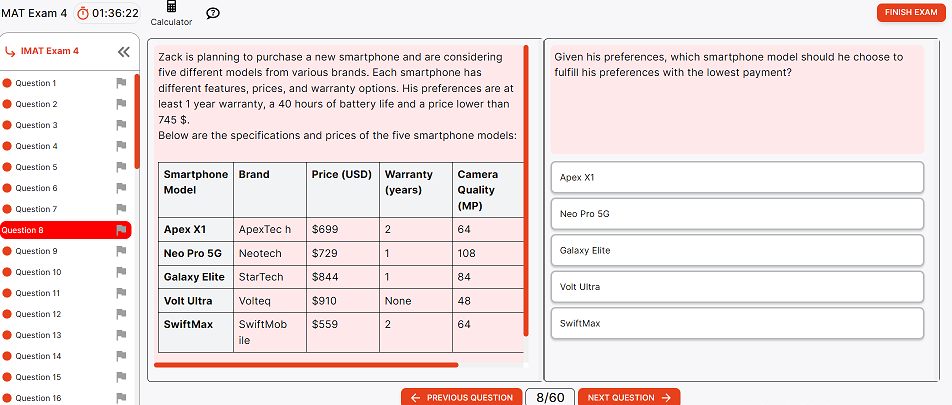Toggle the flag on Question 13
The width and height of the screenshot is (952, 405).
point(121,335)
